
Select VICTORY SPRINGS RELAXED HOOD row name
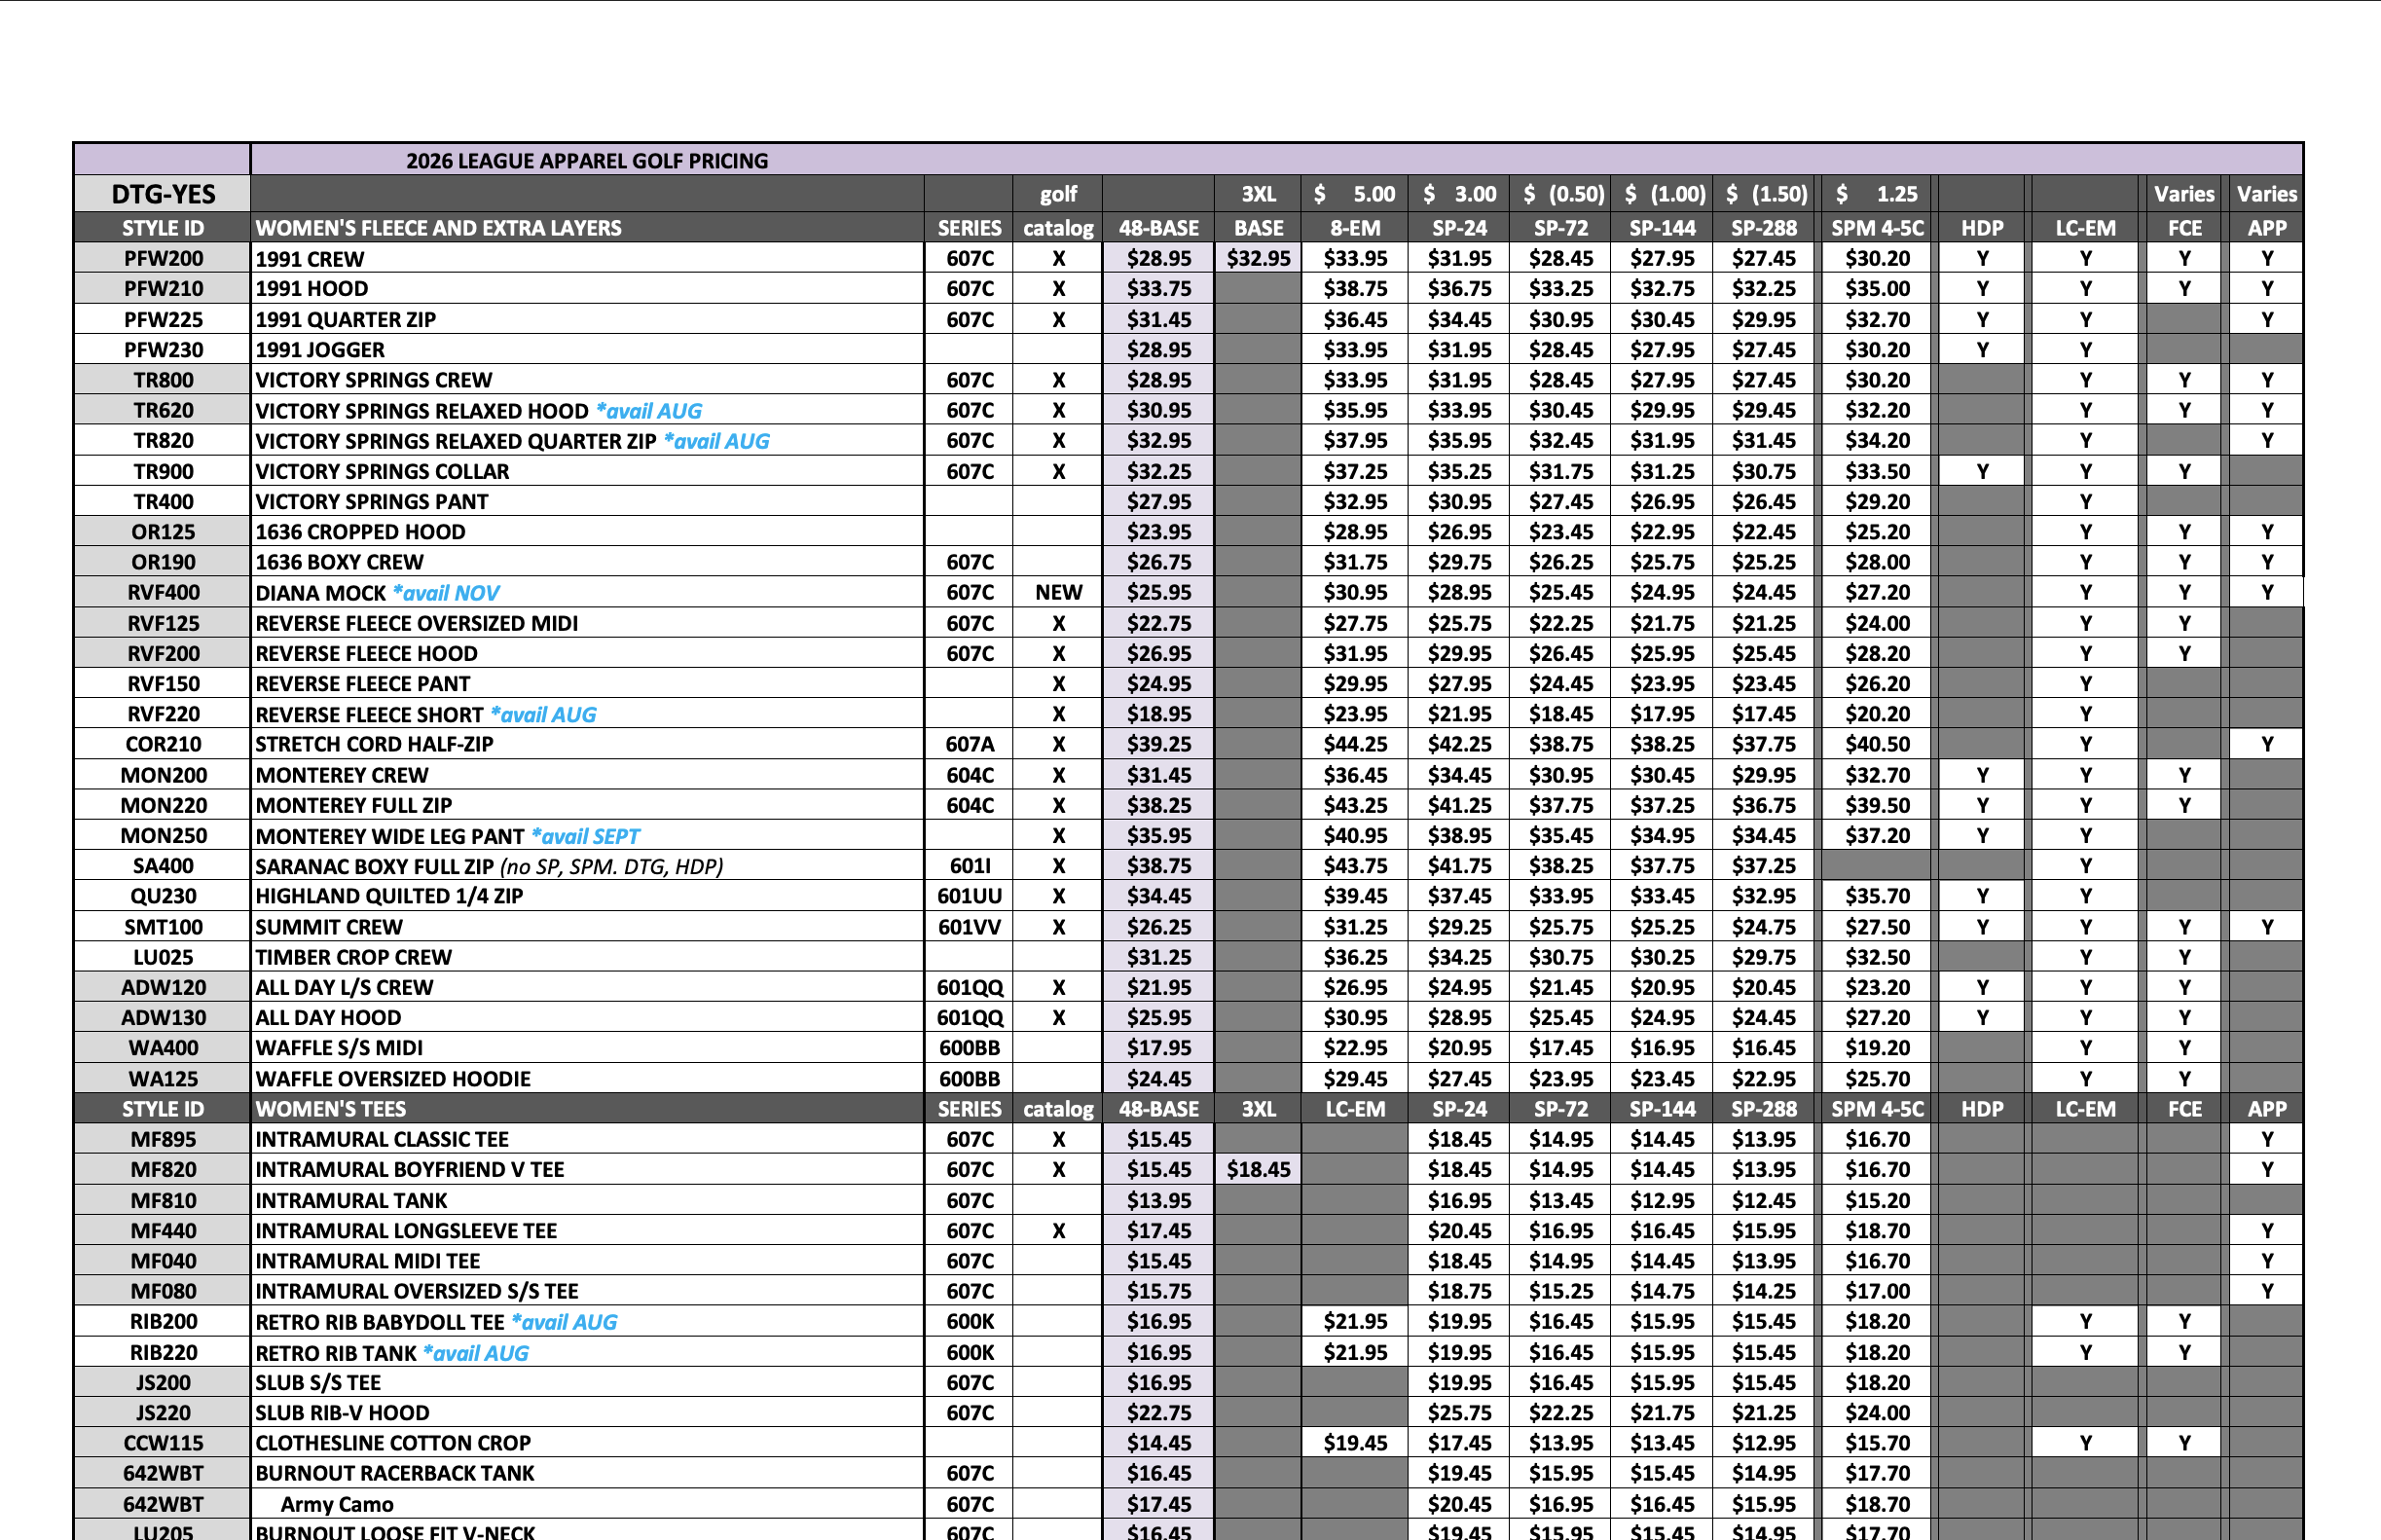pyautogui.click(x=421, y=411)
